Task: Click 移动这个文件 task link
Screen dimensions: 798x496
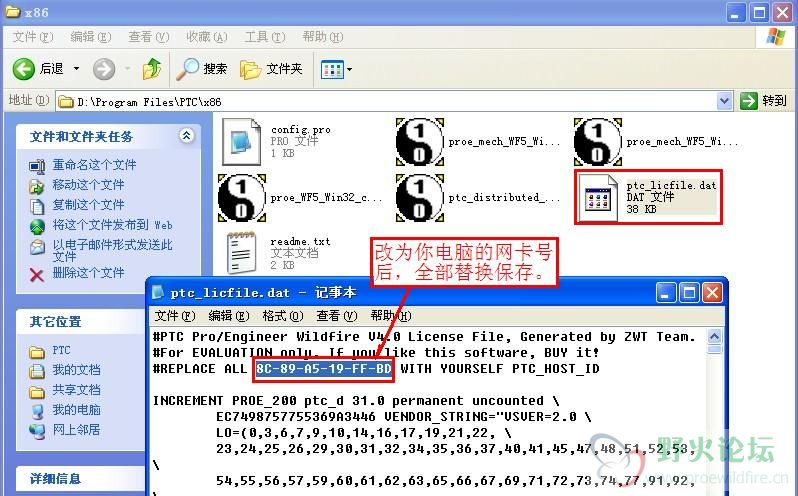Action: (x=88, y=185)
